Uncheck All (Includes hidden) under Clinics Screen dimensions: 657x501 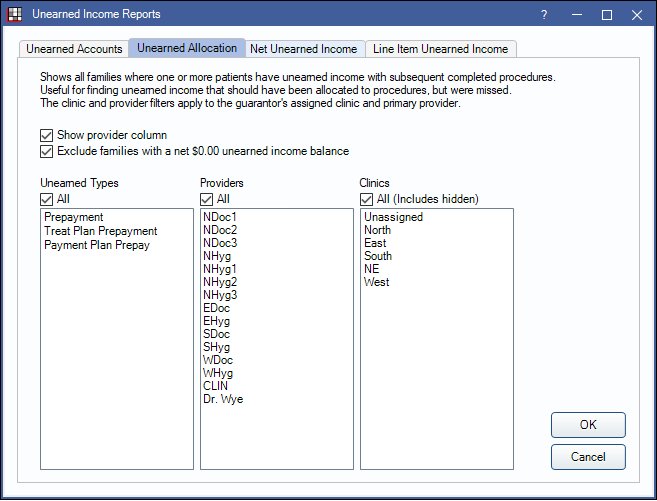coord(367,199)
